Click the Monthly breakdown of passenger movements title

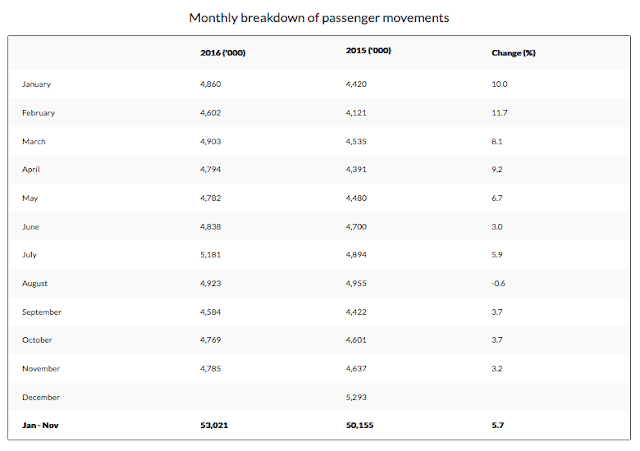[319, 18]
